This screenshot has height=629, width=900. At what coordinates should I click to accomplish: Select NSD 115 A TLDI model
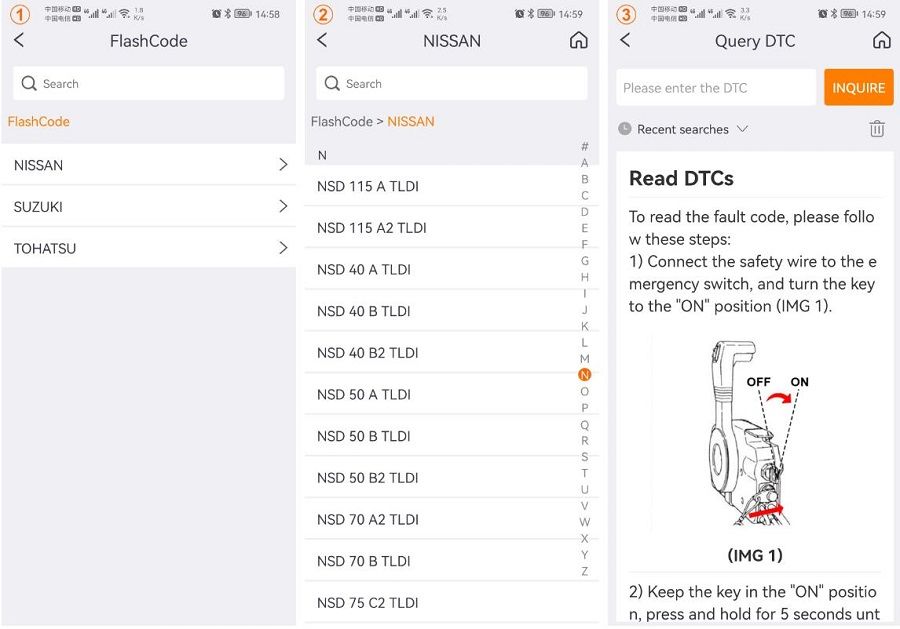click(x=368, y=186)
